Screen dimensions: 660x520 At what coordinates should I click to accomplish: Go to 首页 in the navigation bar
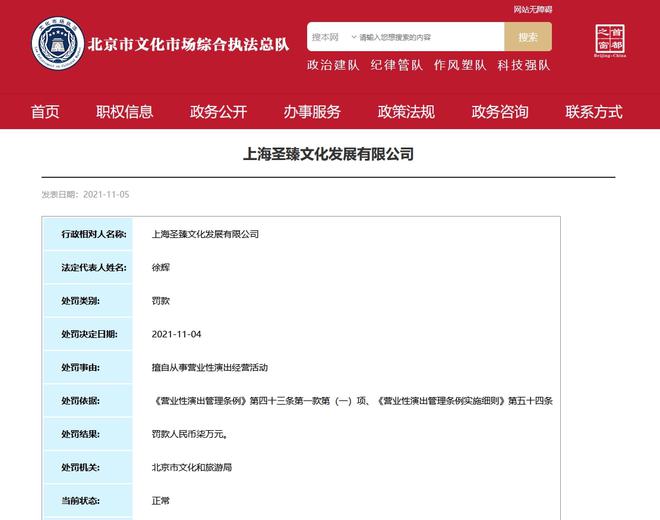[45, 112]
